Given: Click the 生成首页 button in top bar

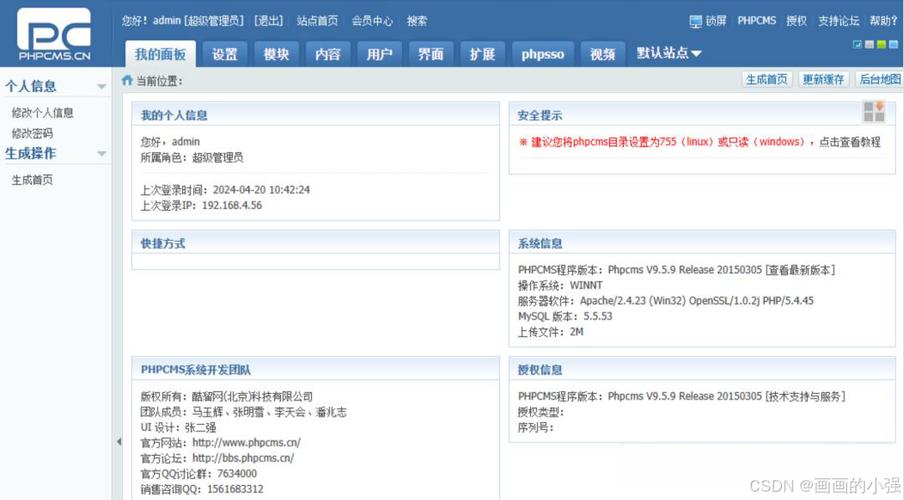Looking at the screenshot, I should [x=767, y=80].
